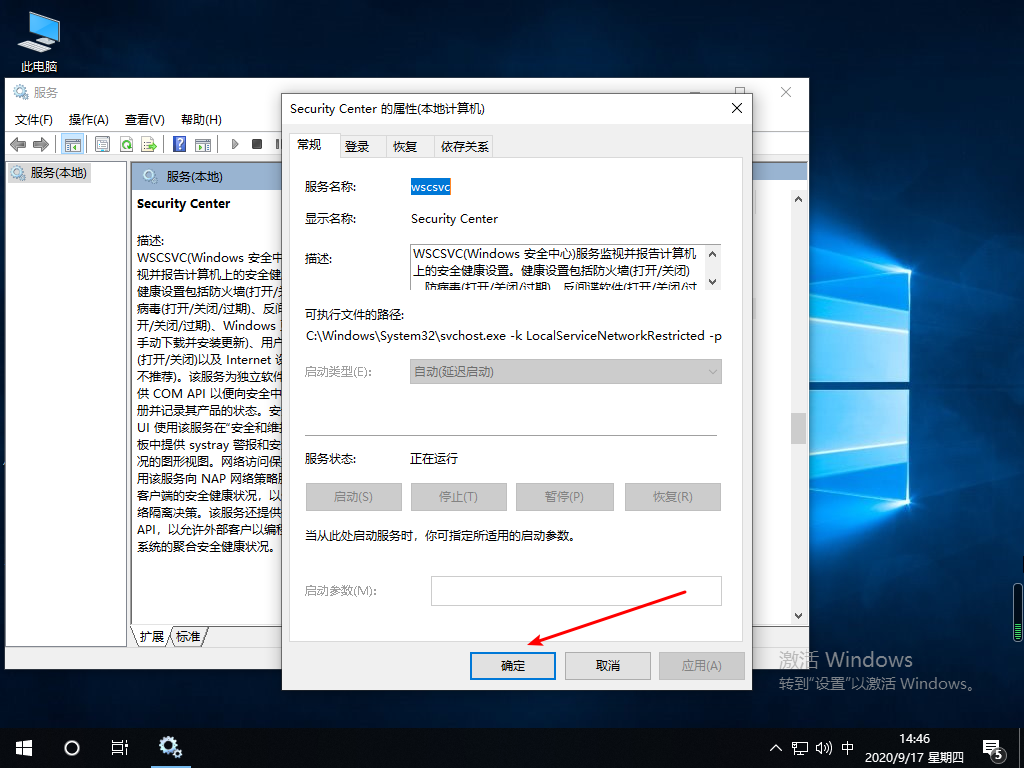
Task: Click the help question mark toolbar icon
Action: (x=180, y=144)
